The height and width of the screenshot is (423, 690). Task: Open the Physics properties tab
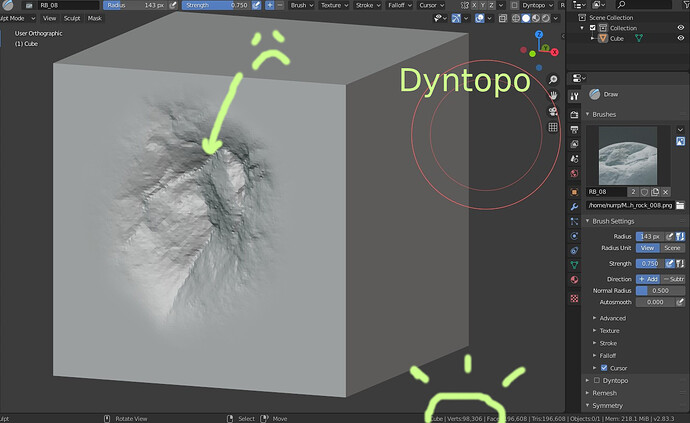pyautogui.click(x=574, y=236)
